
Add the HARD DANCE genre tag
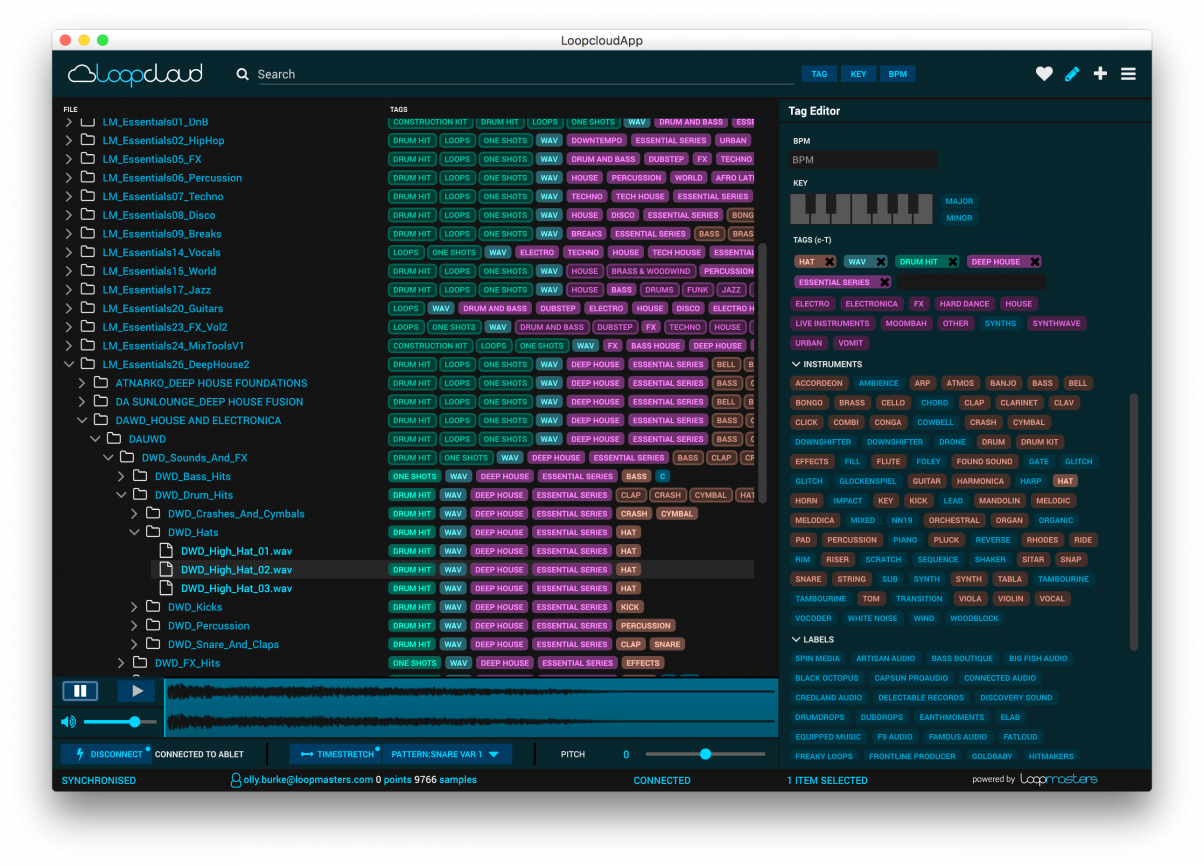click(x=964, y=304)
